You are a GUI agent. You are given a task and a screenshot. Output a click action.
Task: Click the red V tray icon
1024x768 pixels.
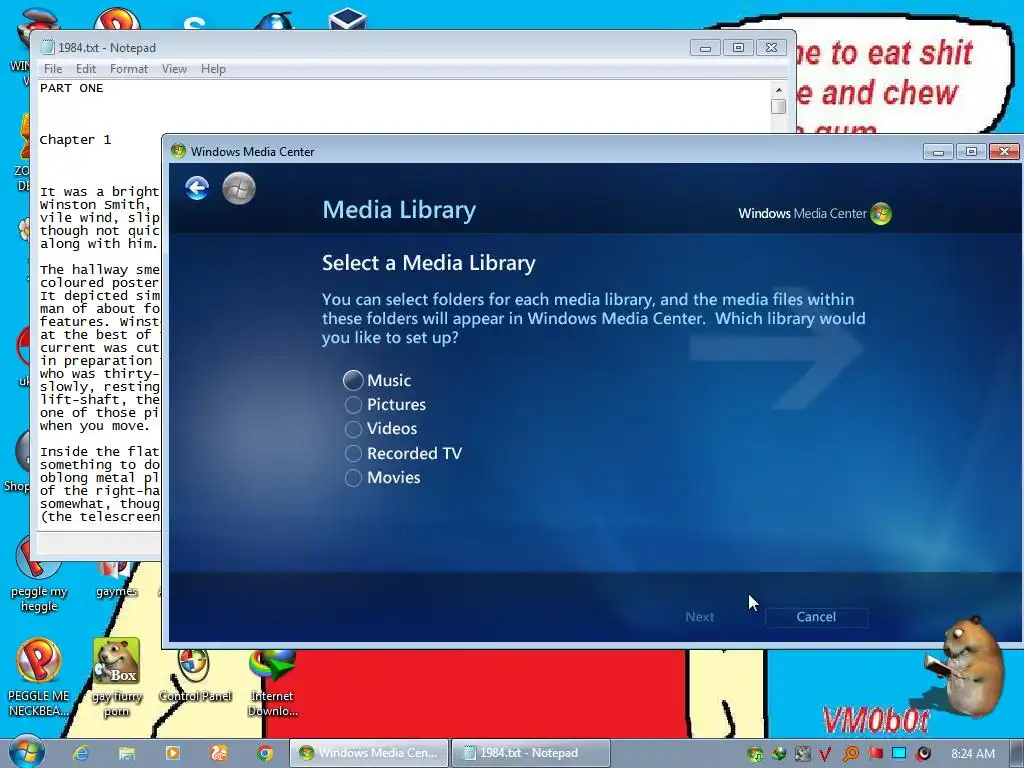(825, 754)
